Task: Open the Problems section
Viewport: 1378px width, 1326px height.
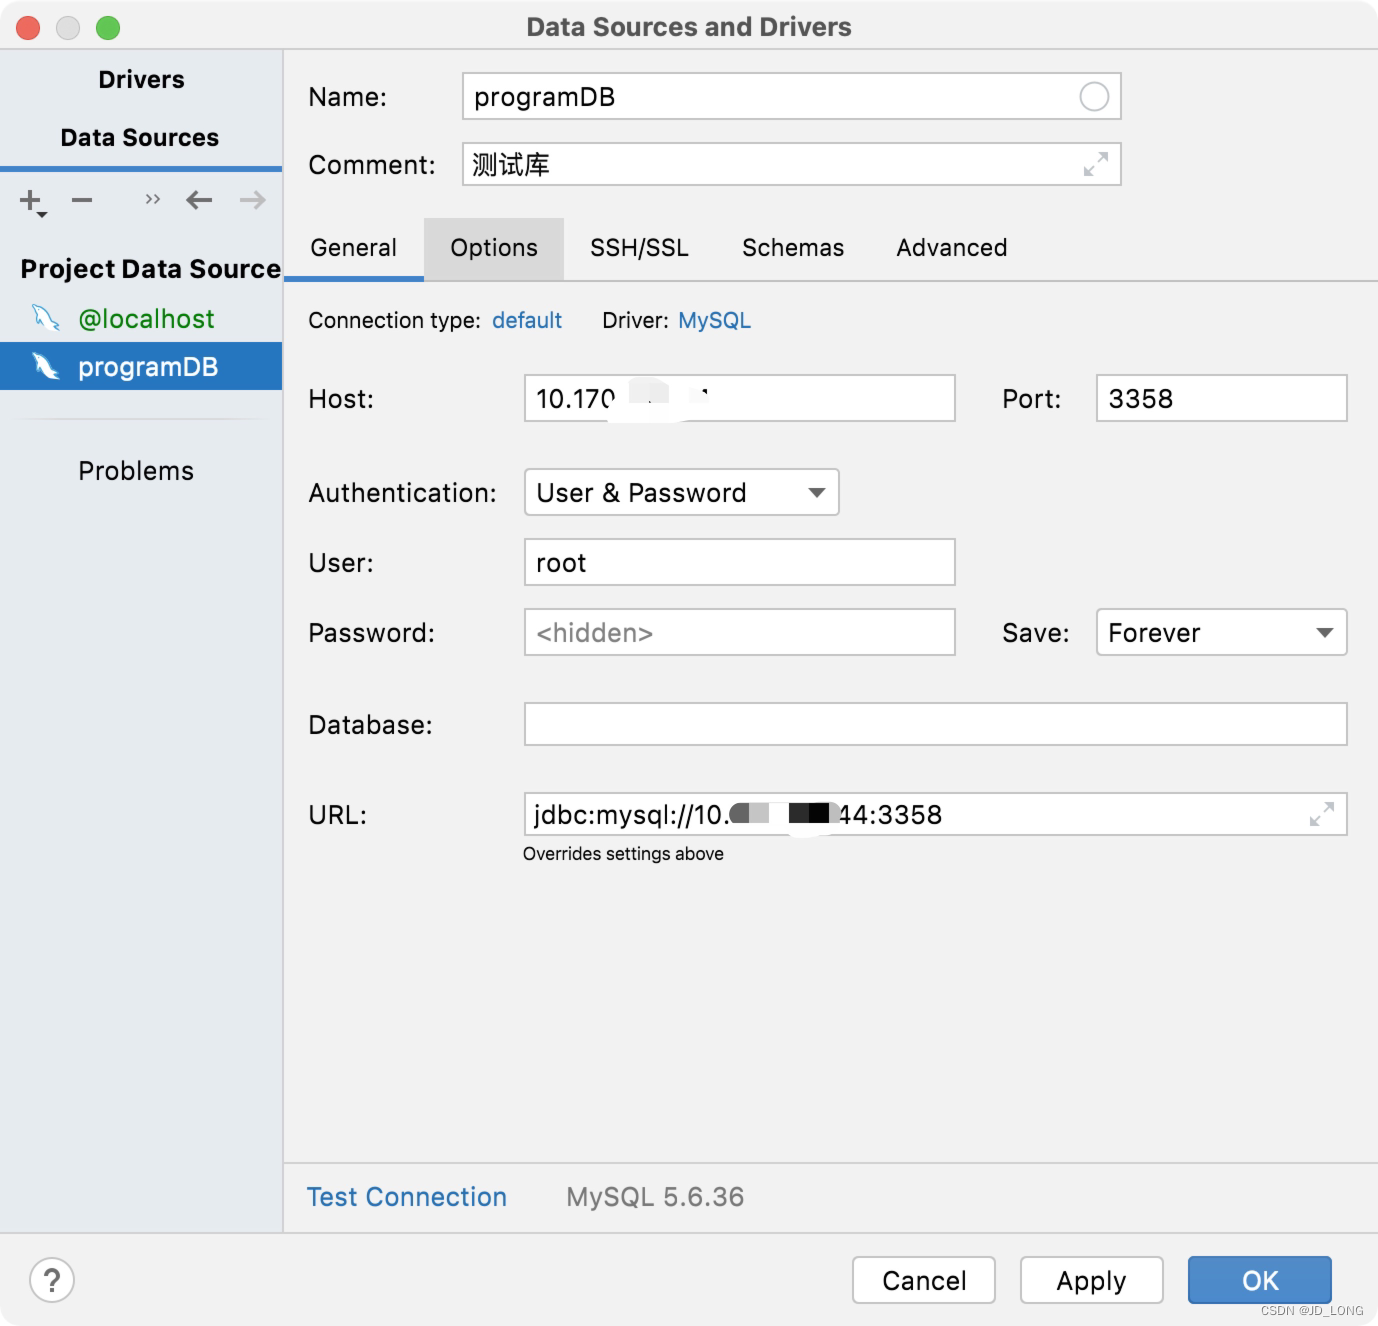Action: coord(136,471)
